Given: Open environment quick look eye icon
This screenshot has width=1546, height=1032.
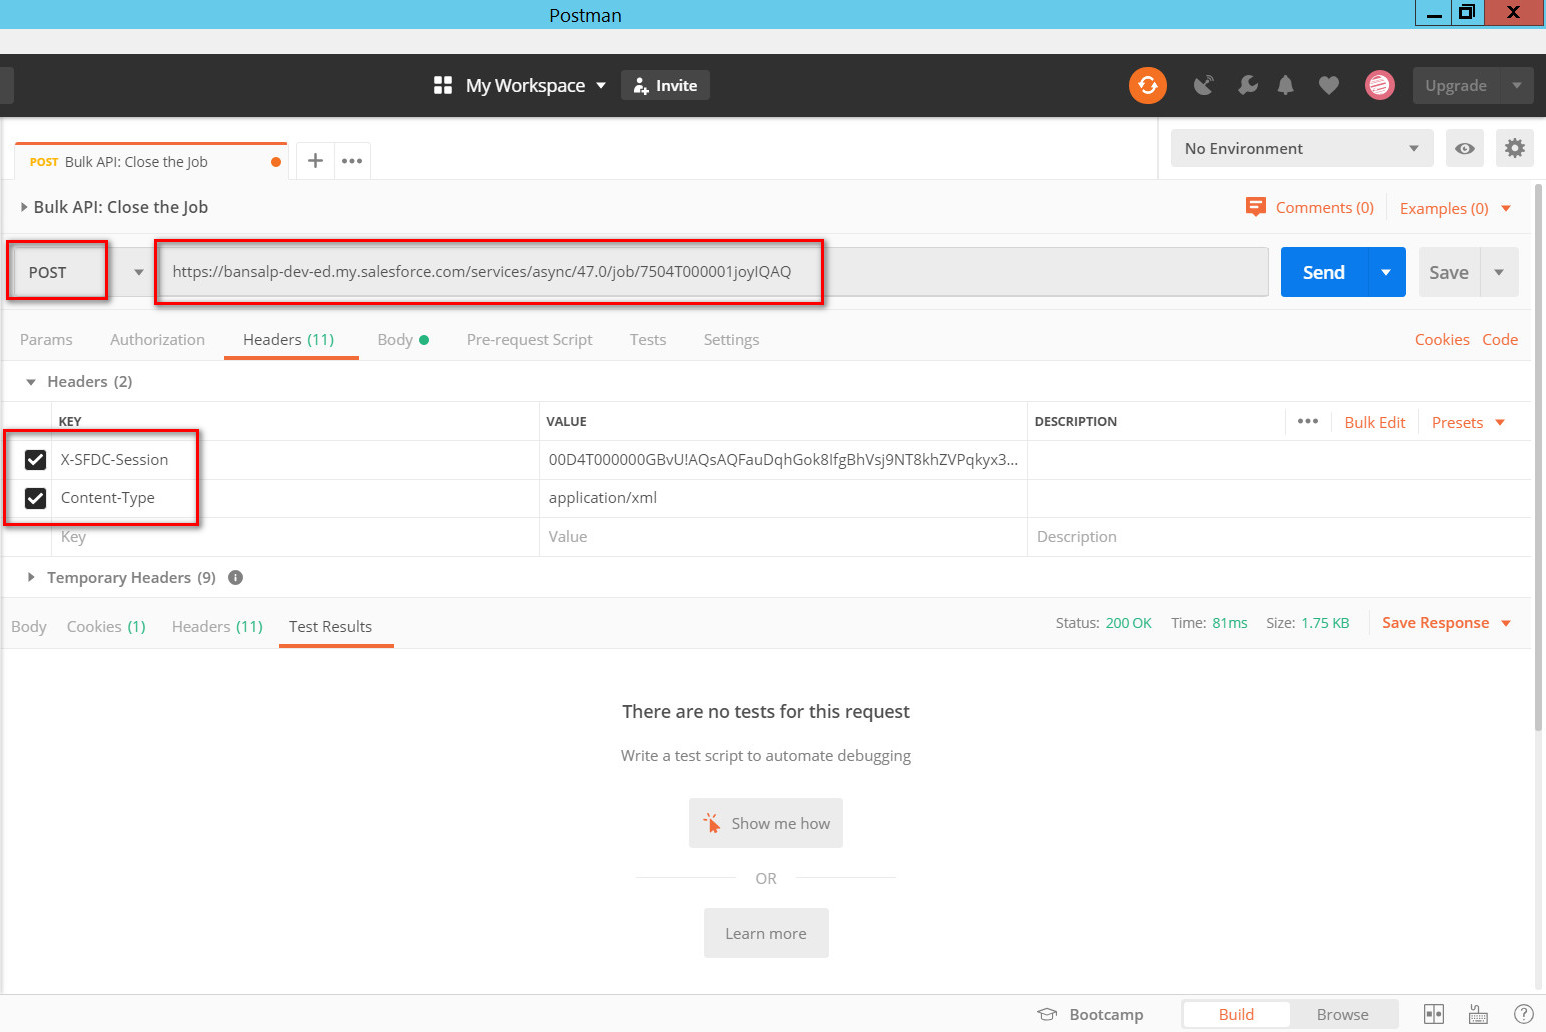Looking at the screenshot, I should [1465, 148].
